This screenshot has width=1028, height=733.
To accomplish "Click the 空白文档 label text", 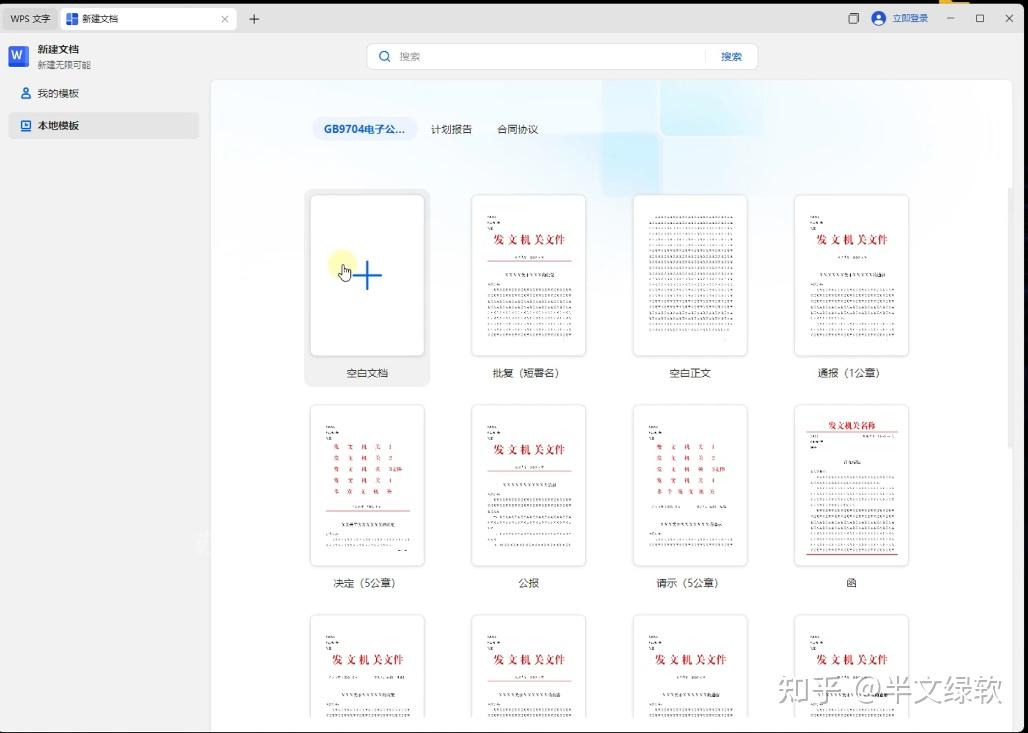I will (367, 373).
